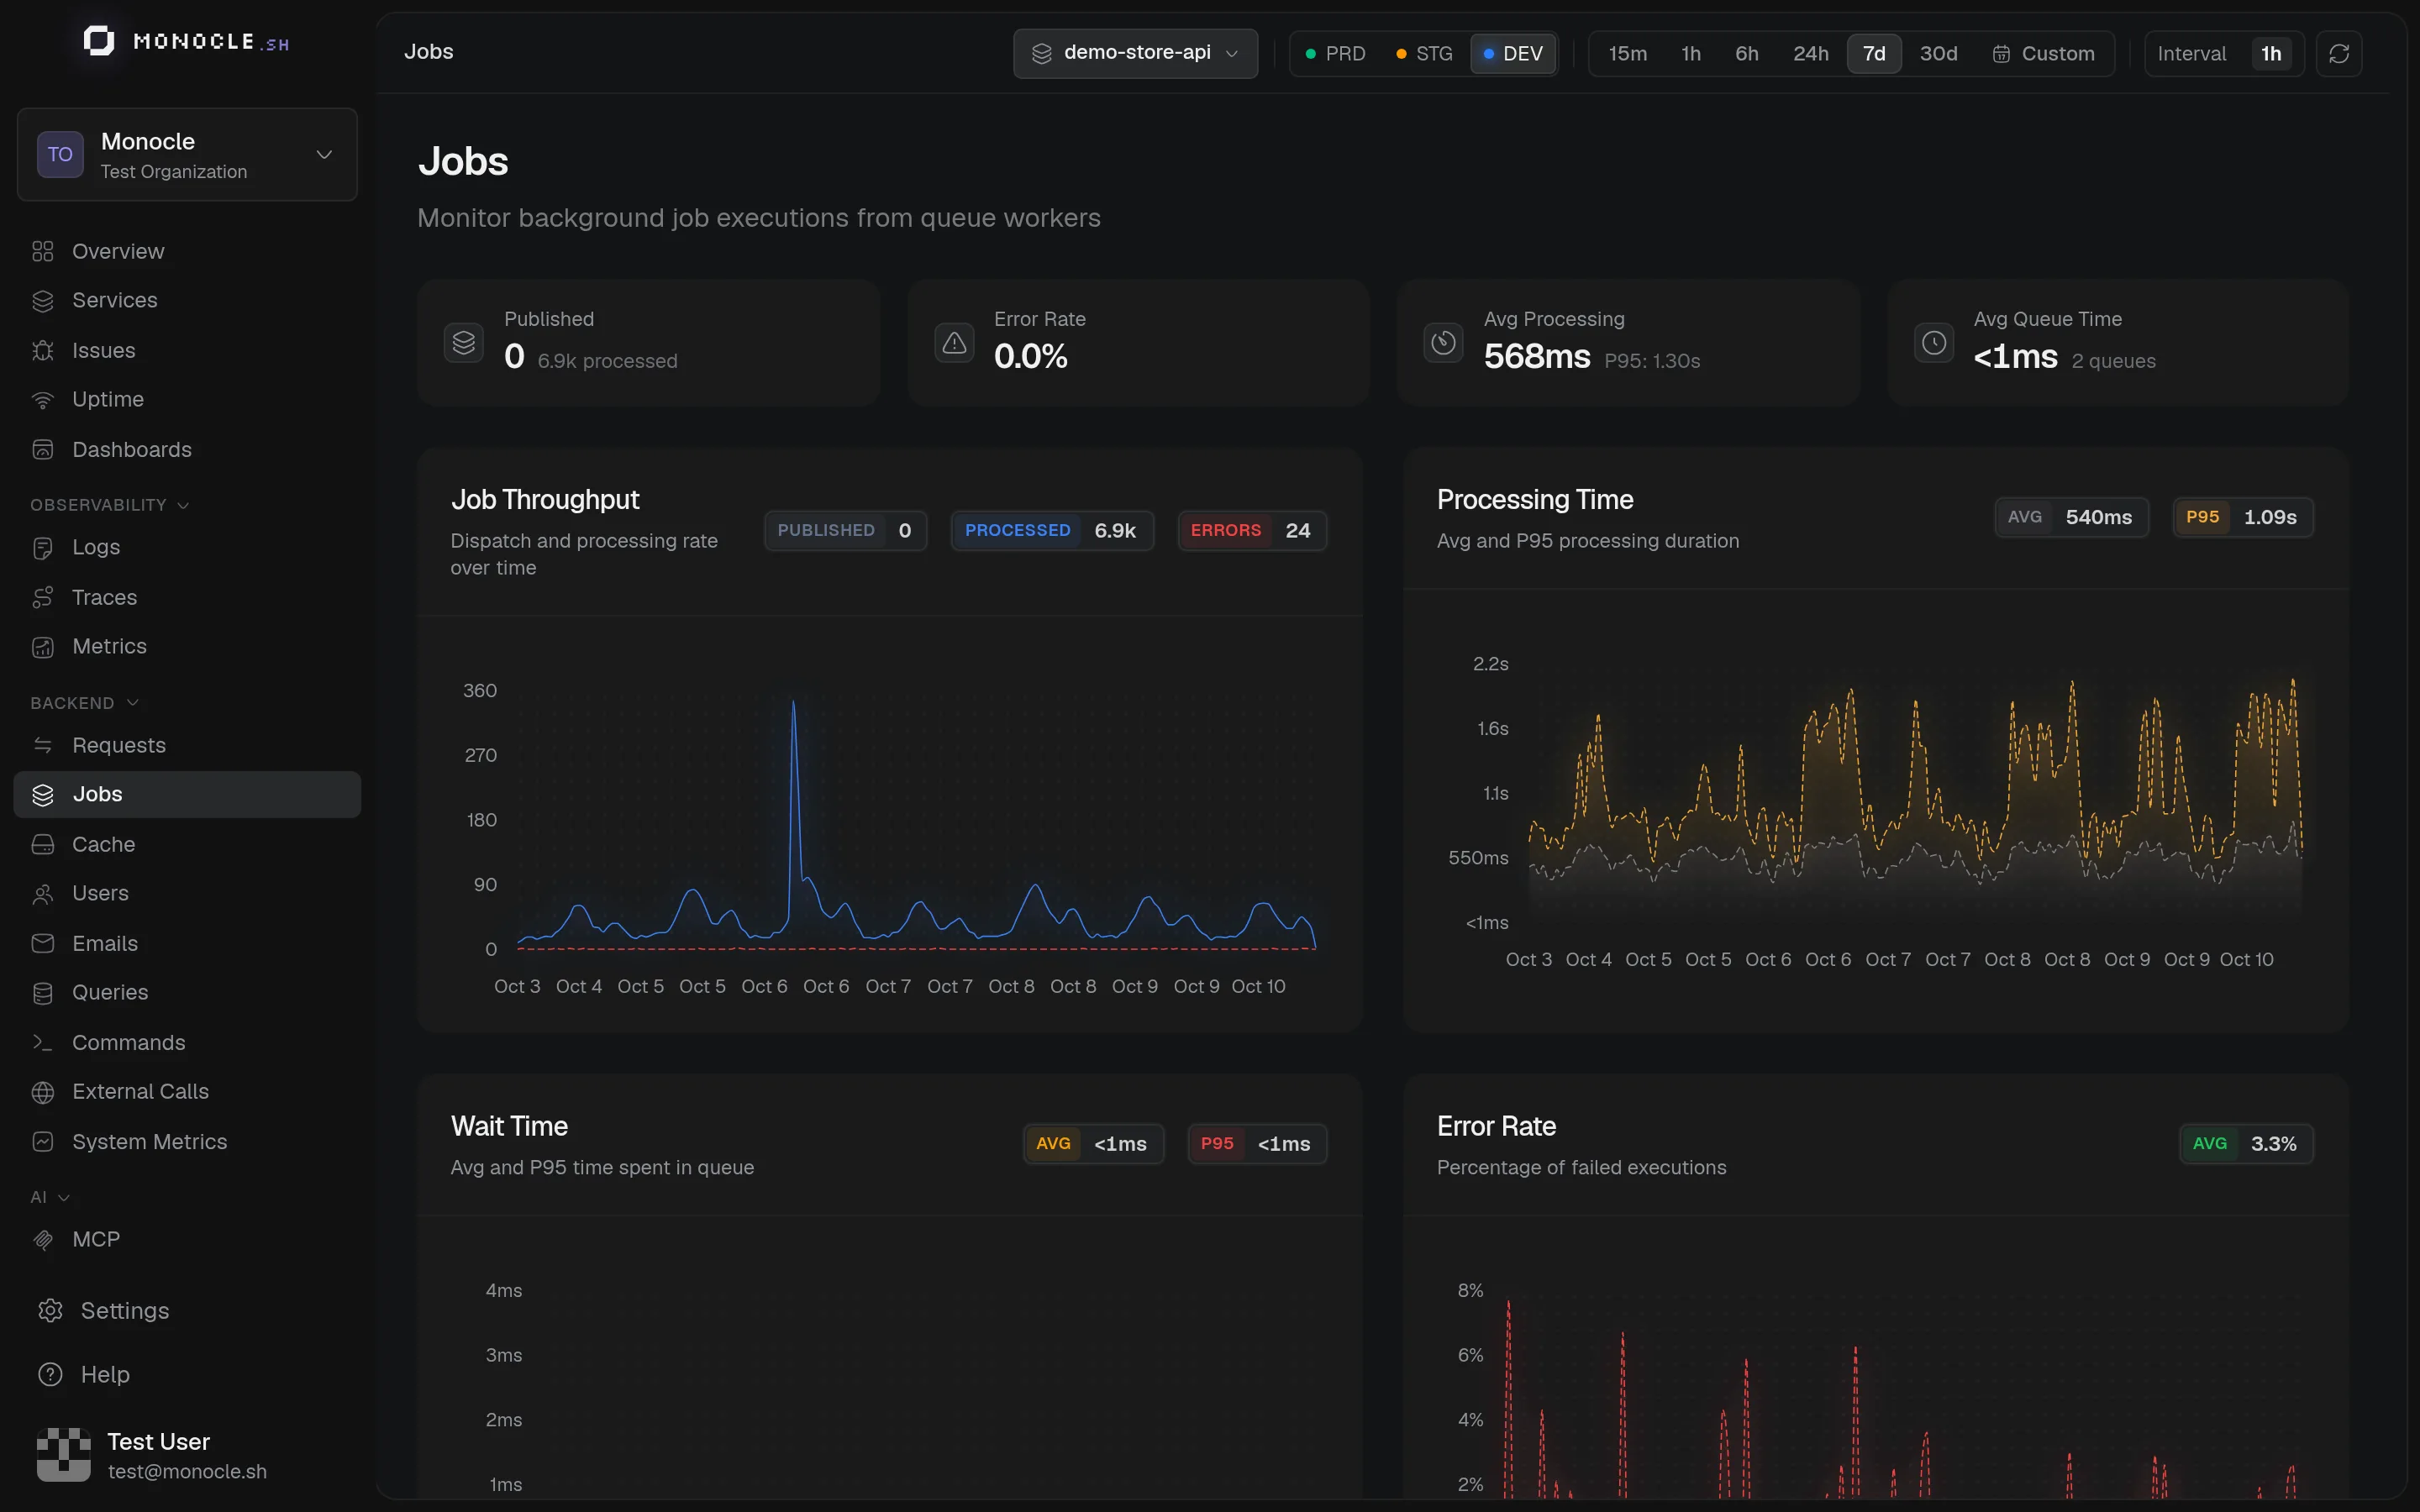Open Overview via its grid icon
Screen dimensions: 2420x1512
(x=42, y=251)
